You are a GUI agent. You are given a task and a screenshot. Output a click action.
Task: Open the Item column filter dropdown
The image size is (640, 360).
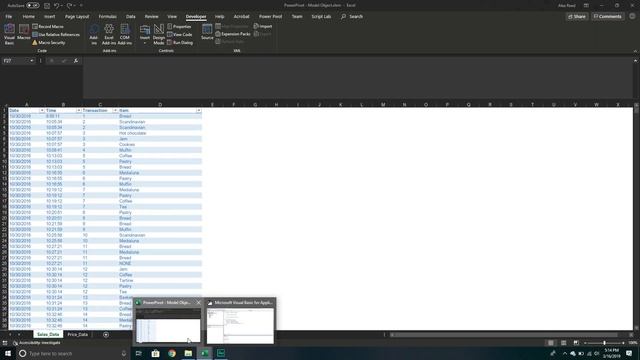tap(198, 111)
